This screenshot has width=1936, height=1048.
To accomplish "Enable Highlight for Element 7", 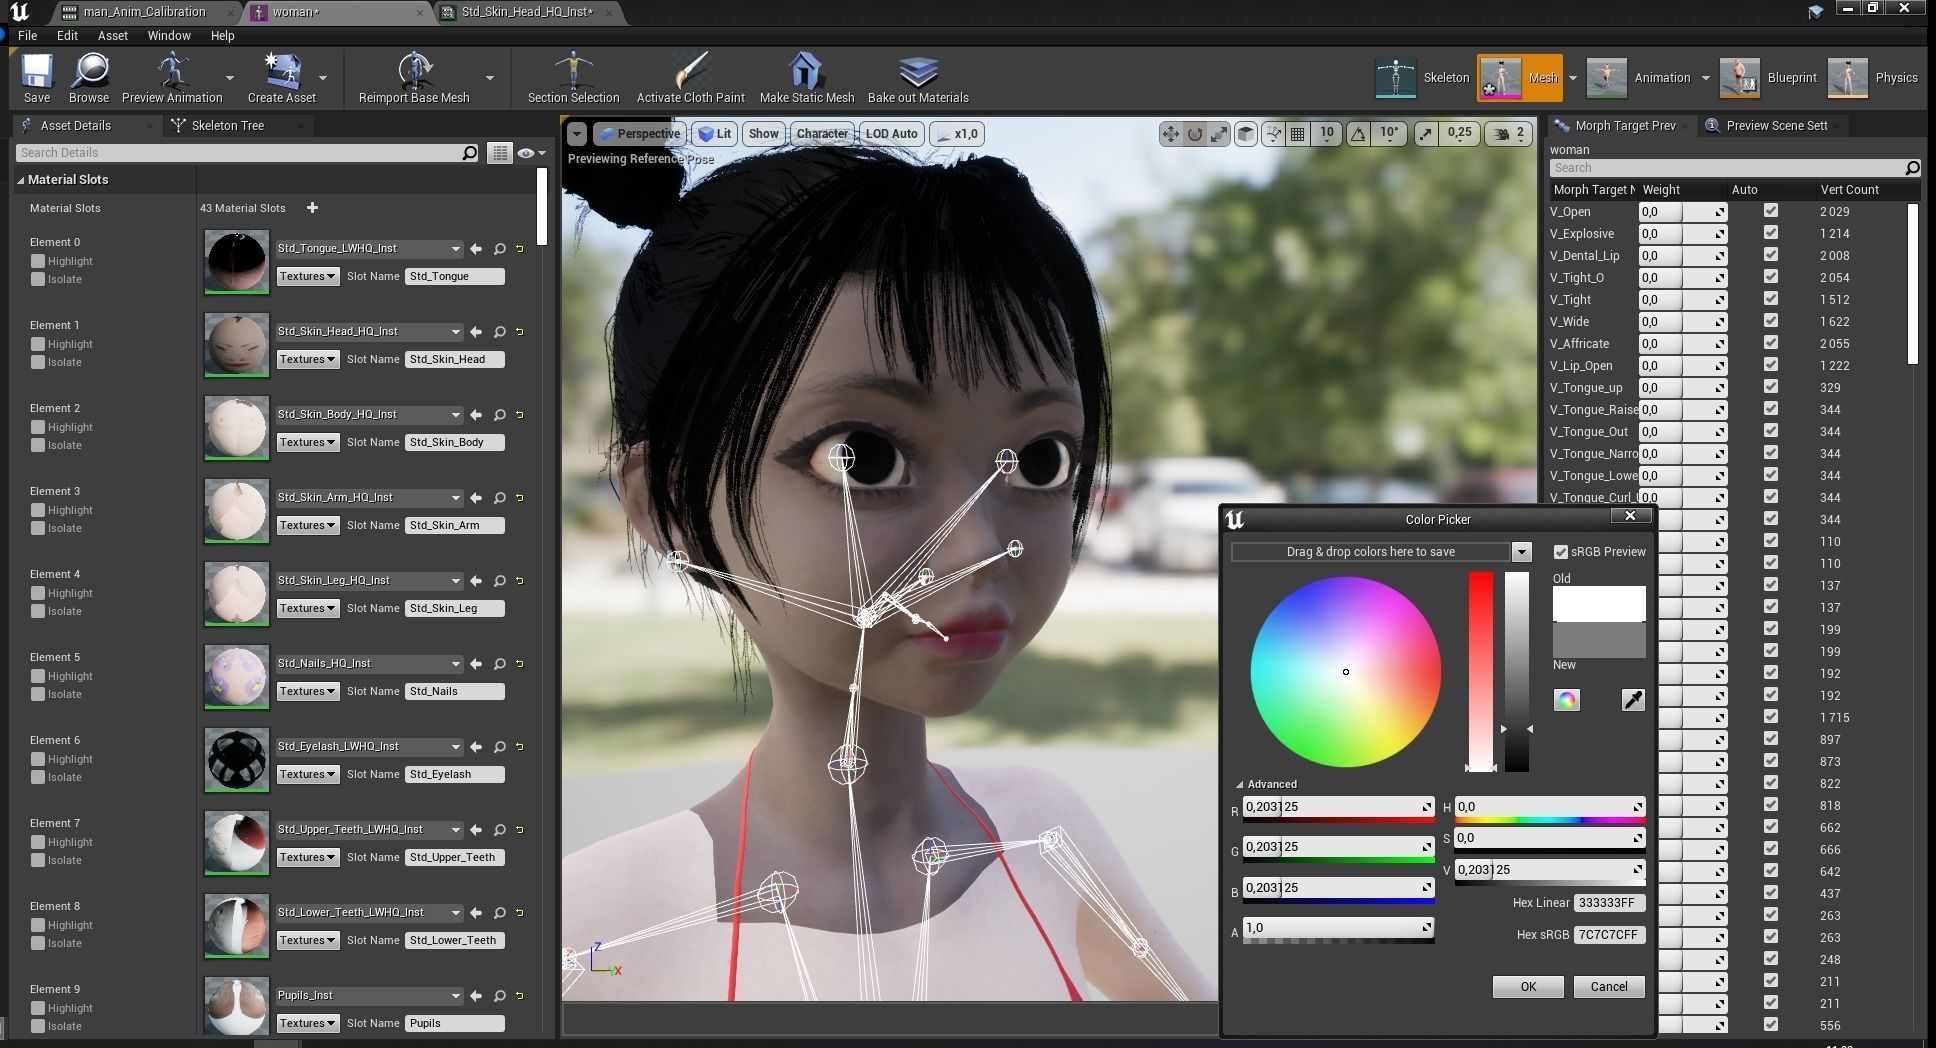I will tap(38, 842).
